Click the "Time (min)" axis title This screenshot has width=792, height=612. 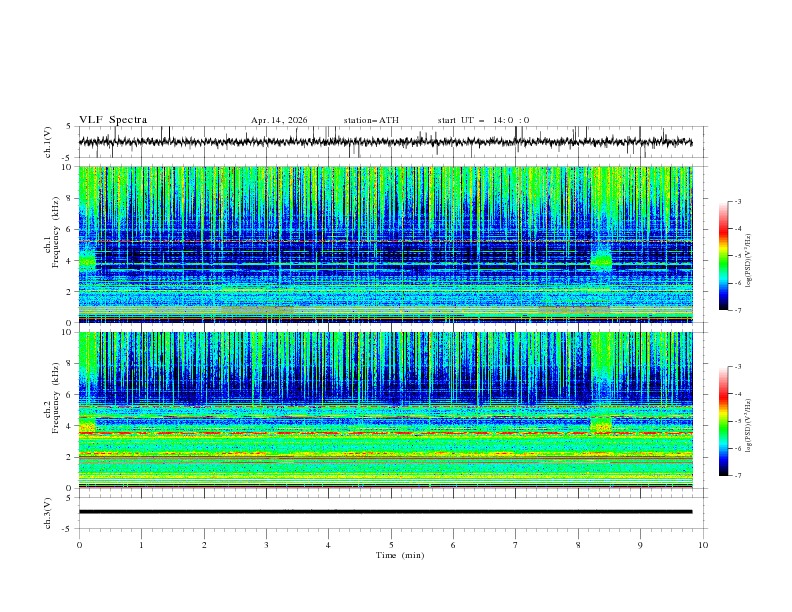click(400, 555)
